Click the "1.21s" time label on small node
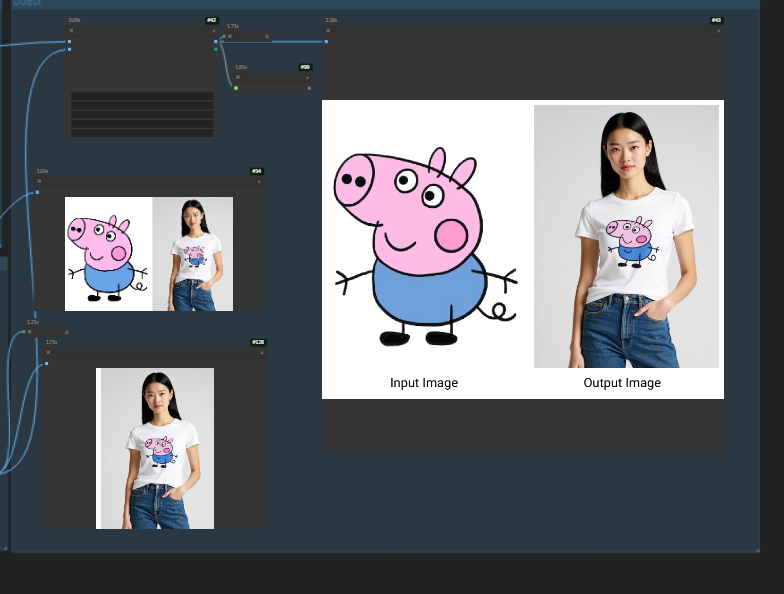The height and width of the screenshot is (594, 784). click(32, 322)
